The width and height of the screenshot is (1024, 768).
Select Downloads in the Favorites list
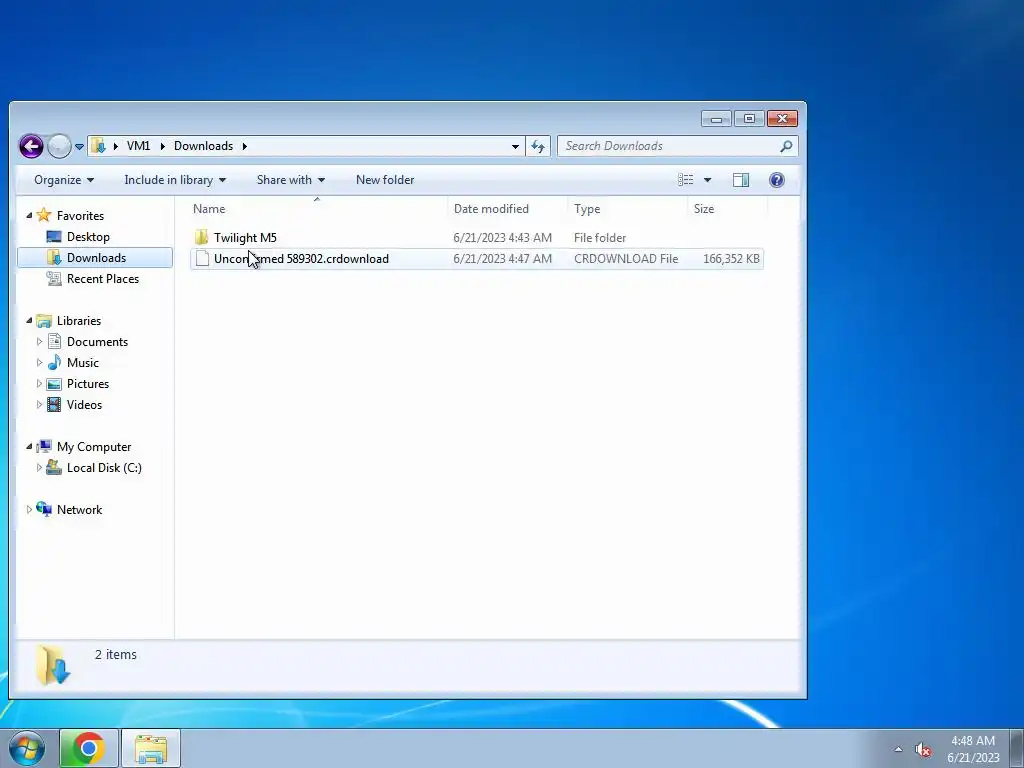[96, 258]
